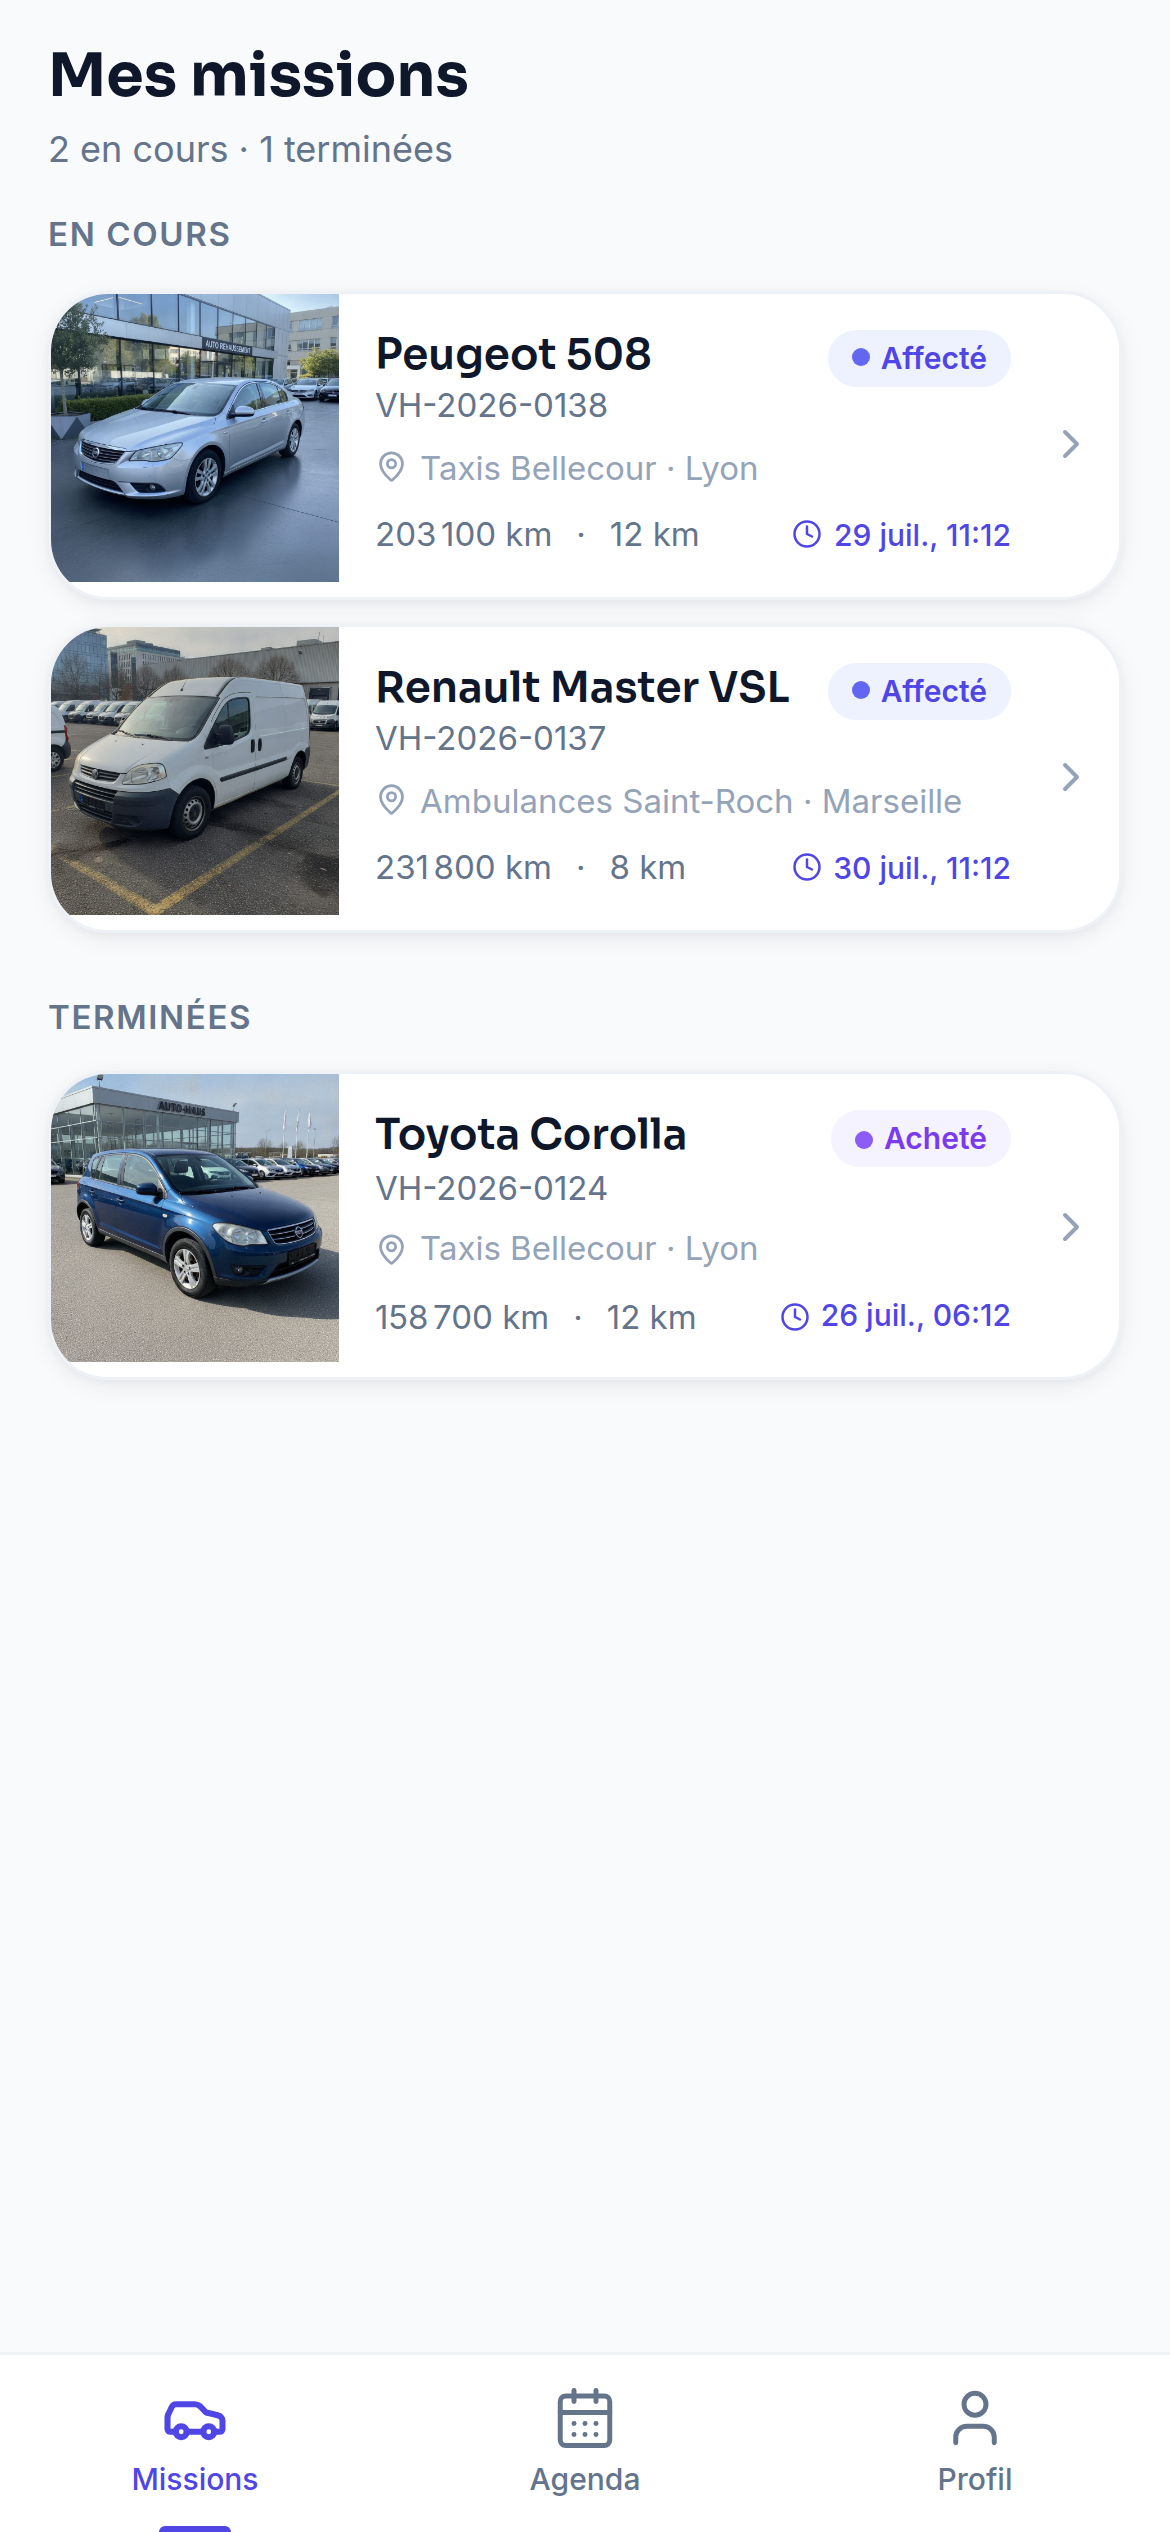The height and width of the screenshot is (2532, 1170).
Task: Tap clock icon beside 30 juil., 11:12
Action: (x=807, y=867)
